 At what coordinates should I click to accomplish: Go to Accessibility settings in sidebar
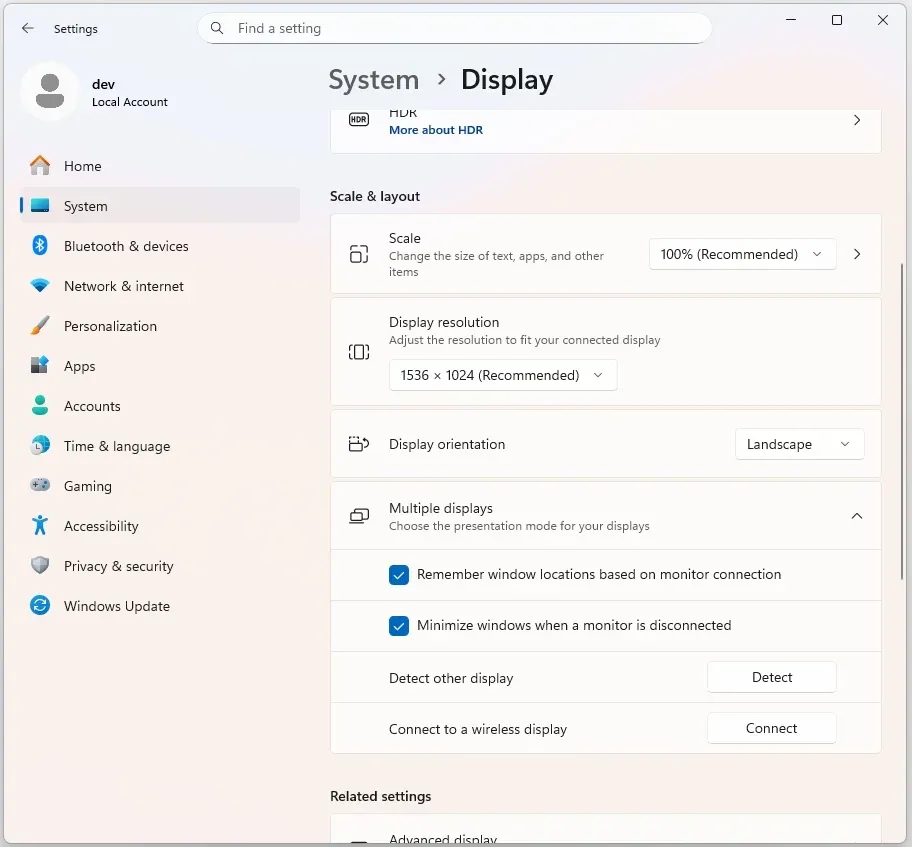coord(101,526)
